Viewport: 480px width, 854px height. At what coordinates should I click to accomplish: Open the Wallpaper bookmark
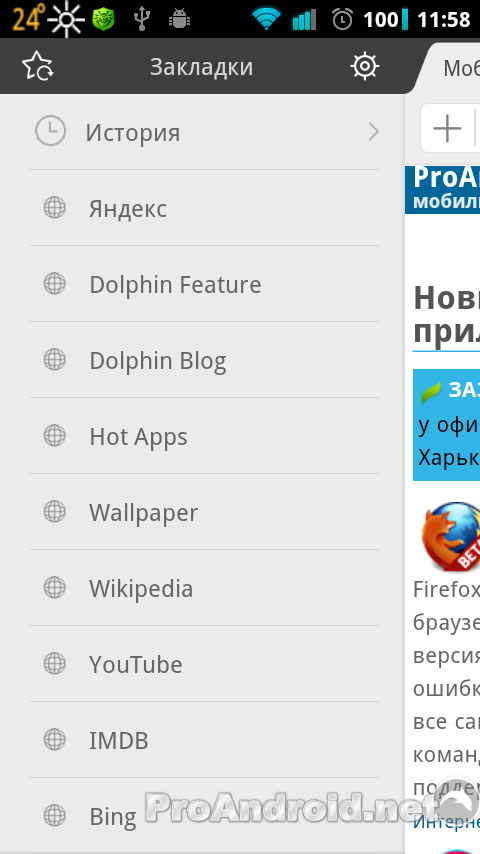[x=205, y=511]
